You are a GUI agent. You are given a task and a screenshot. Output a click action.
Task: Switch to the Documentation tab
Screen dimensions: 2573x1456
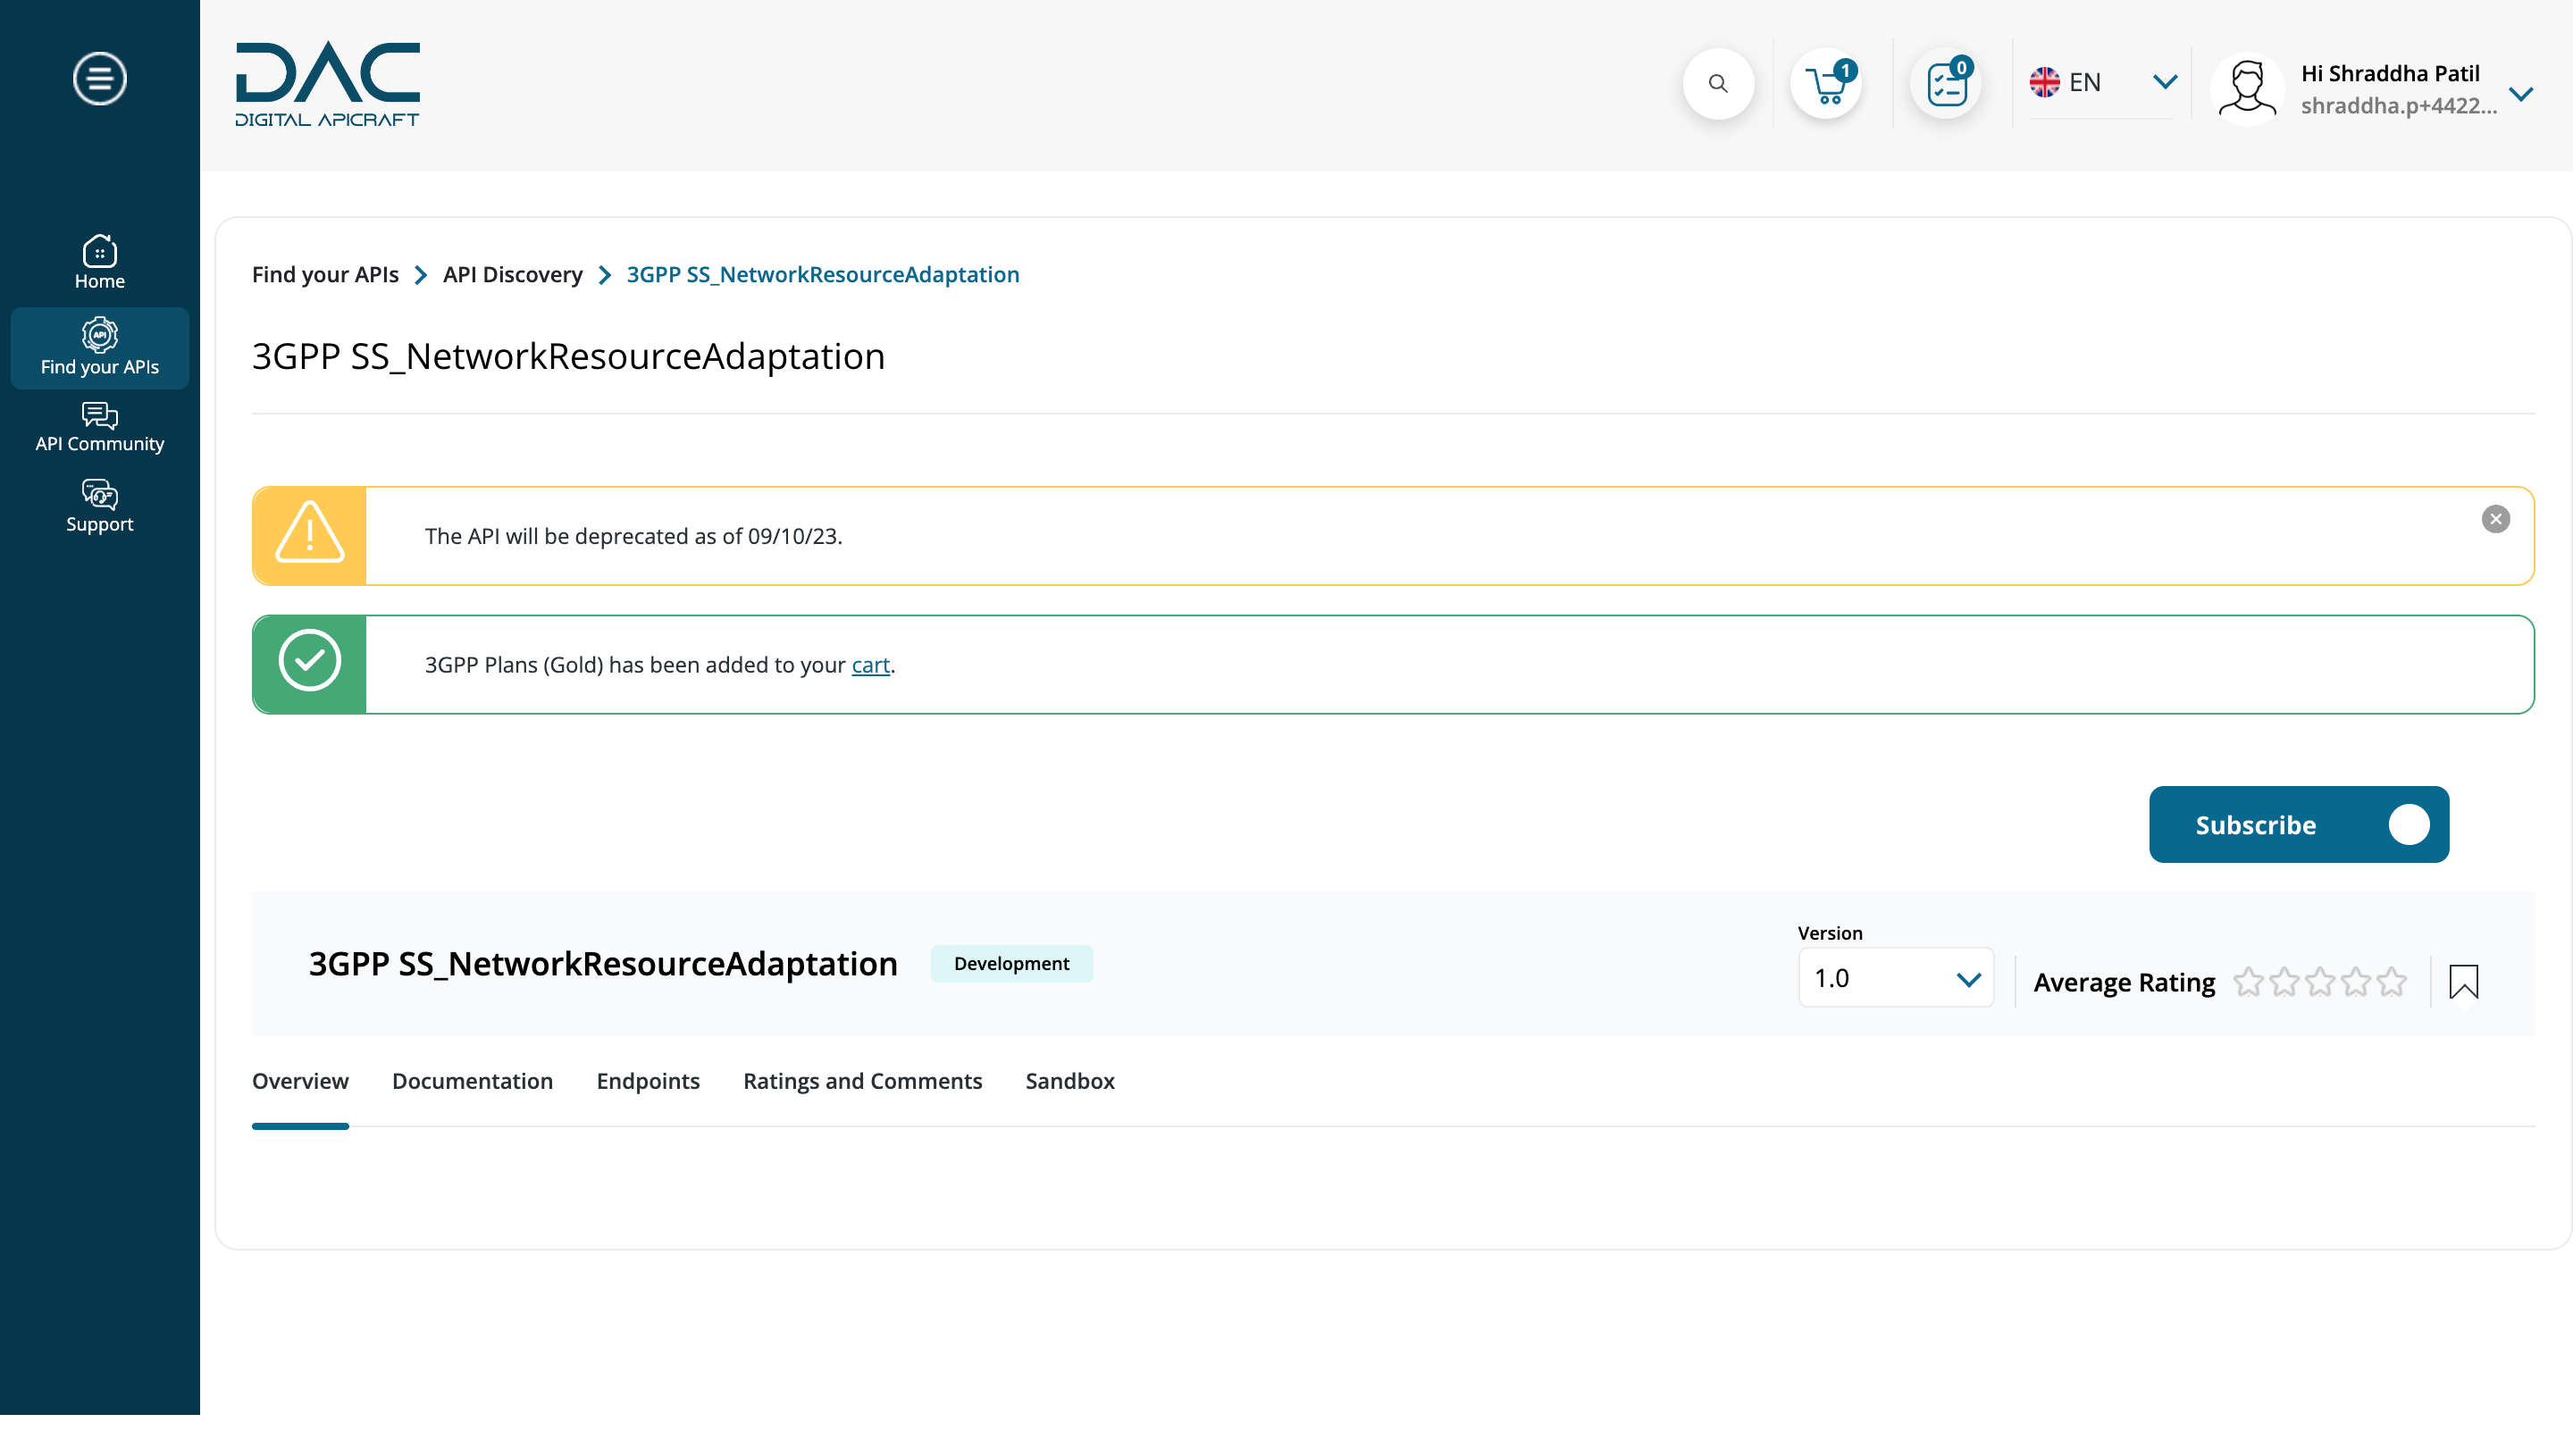(x=472, y=1081)
